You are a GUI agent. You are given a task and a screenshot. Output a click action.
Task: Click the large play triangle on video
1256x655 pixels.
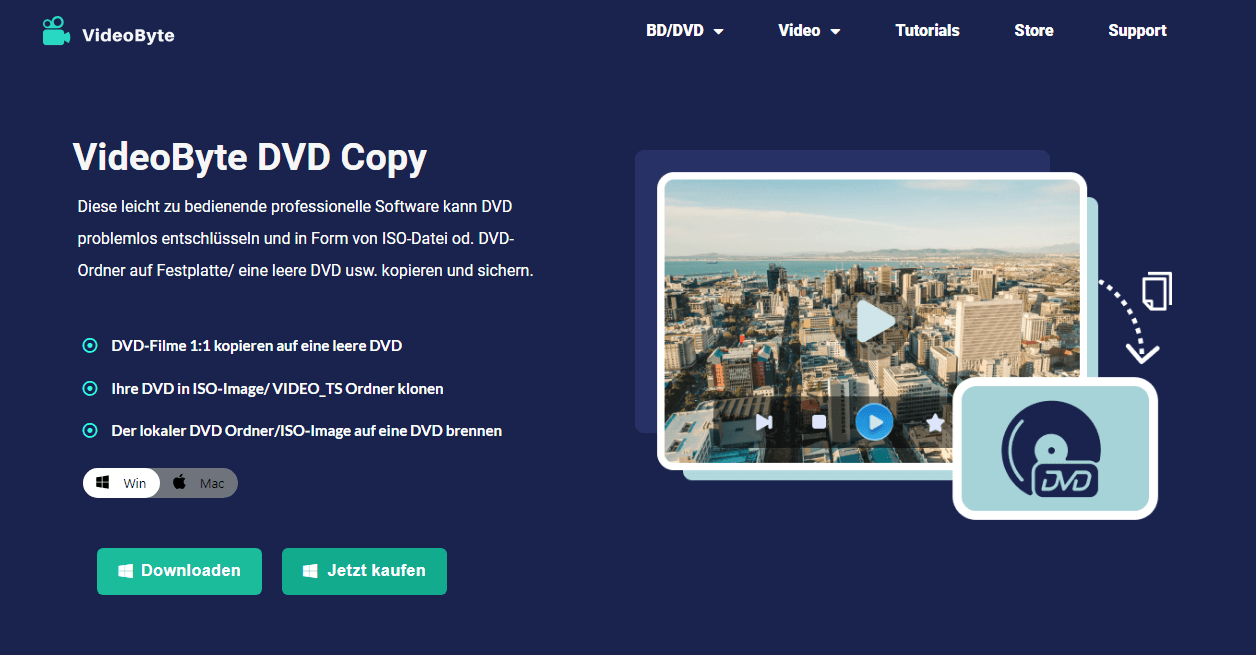875,322
